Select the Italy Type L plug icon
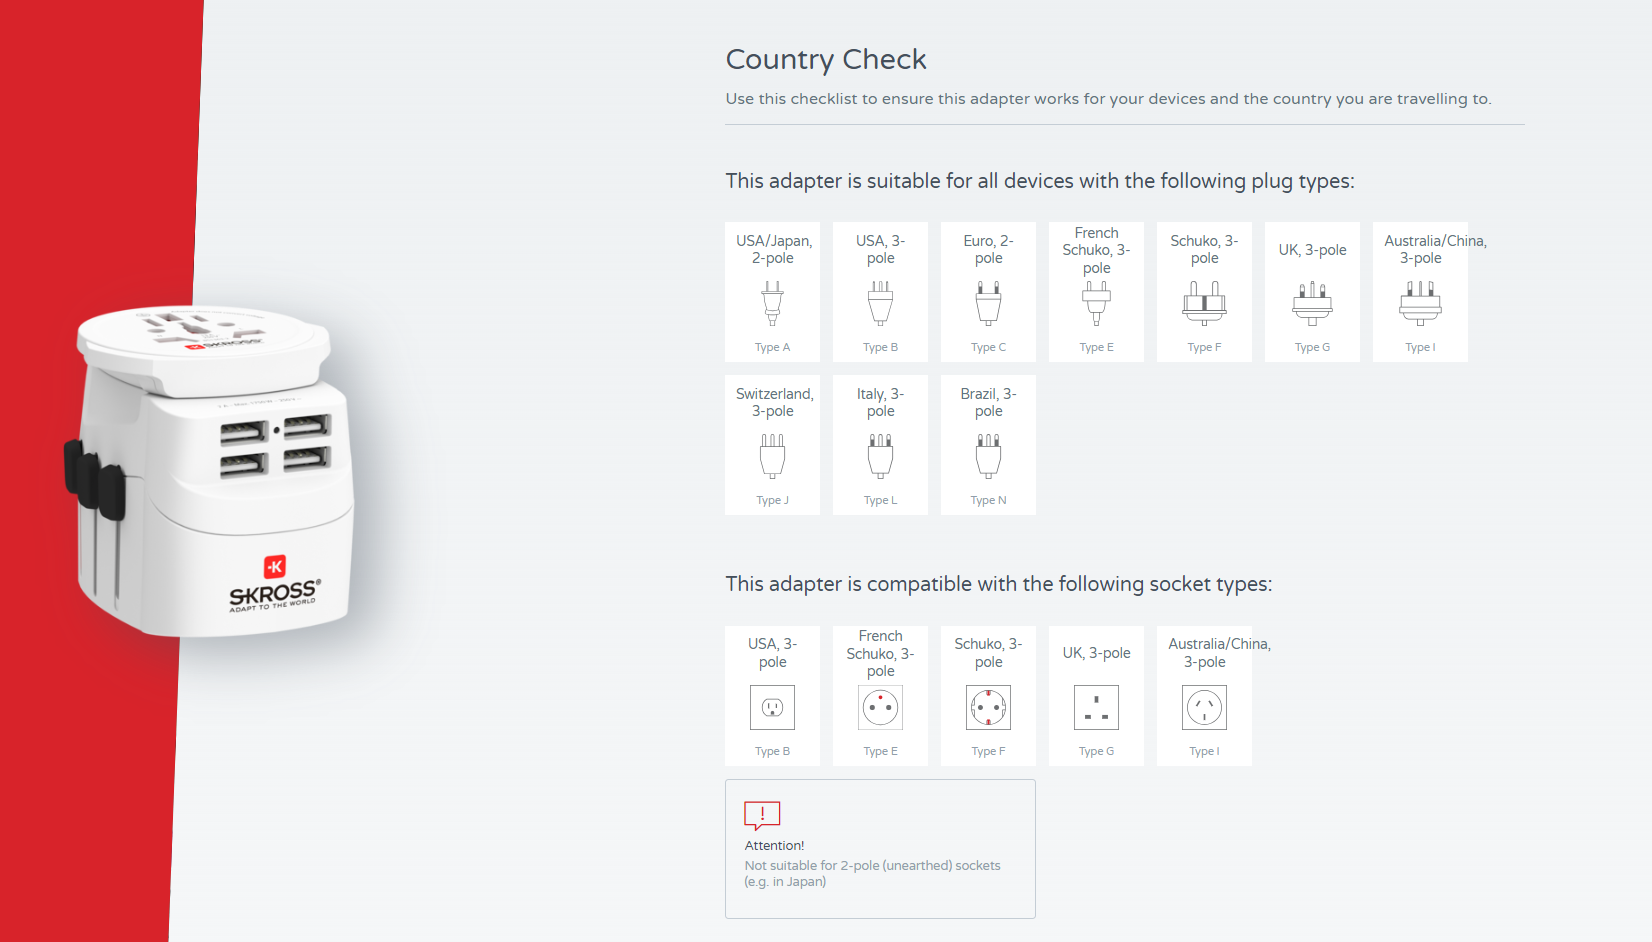 880,456
